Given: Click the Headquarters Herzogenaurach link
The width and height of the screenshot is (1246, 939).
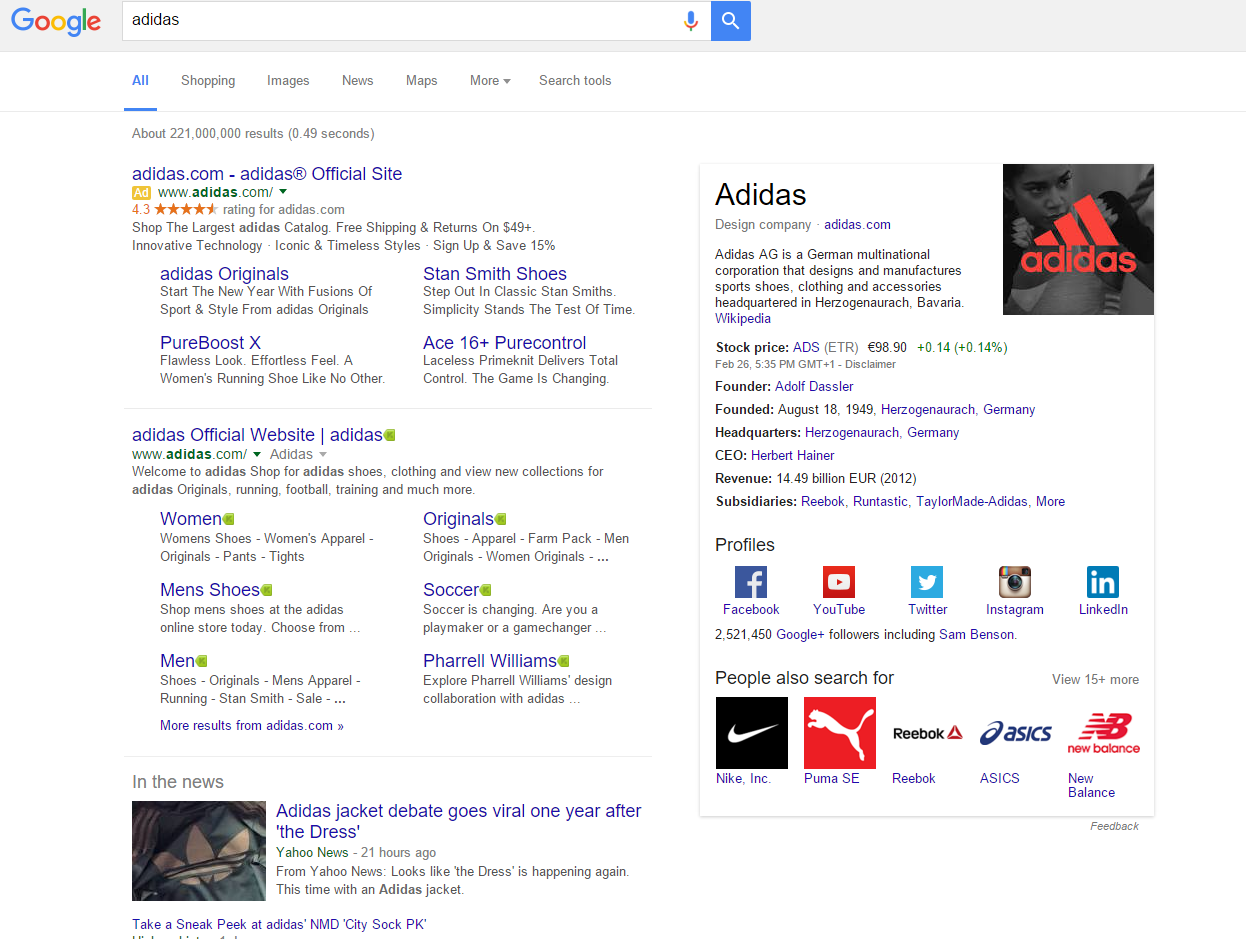Looking at the screenshot, I should point(852,433).
